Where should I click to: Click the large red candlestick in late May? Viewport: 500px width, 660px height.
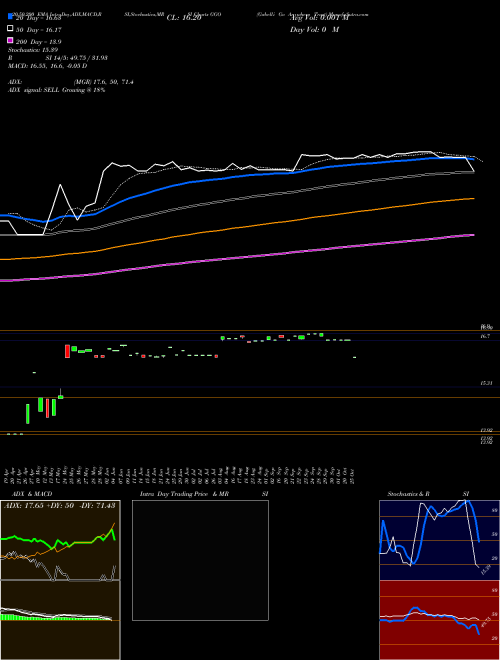coord(67,351)
